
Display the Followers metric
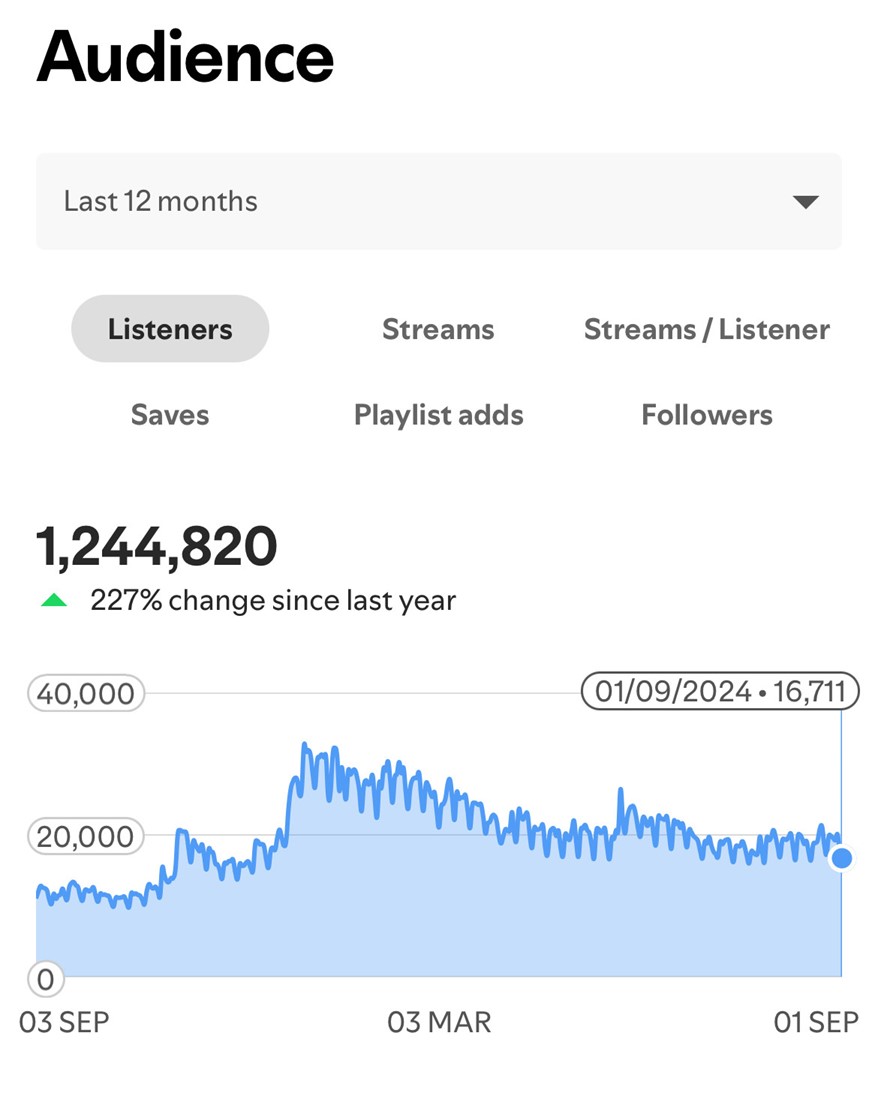pyautogui.click(x=706, y=415)
